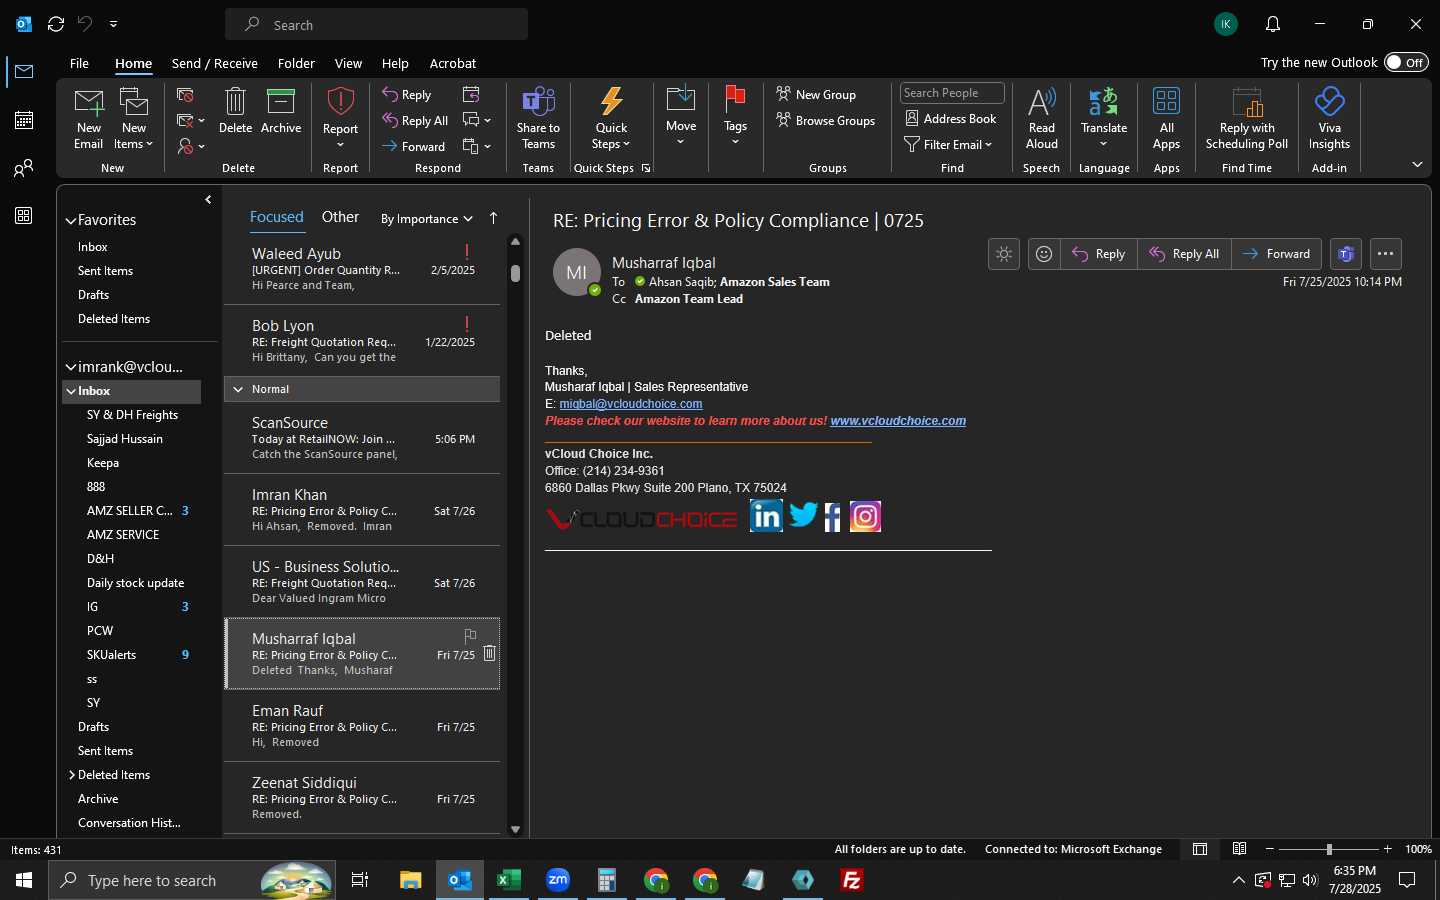Switch to Reading view in status bar
This screenshot has height=900, width=1440.
click(1239, 849)
